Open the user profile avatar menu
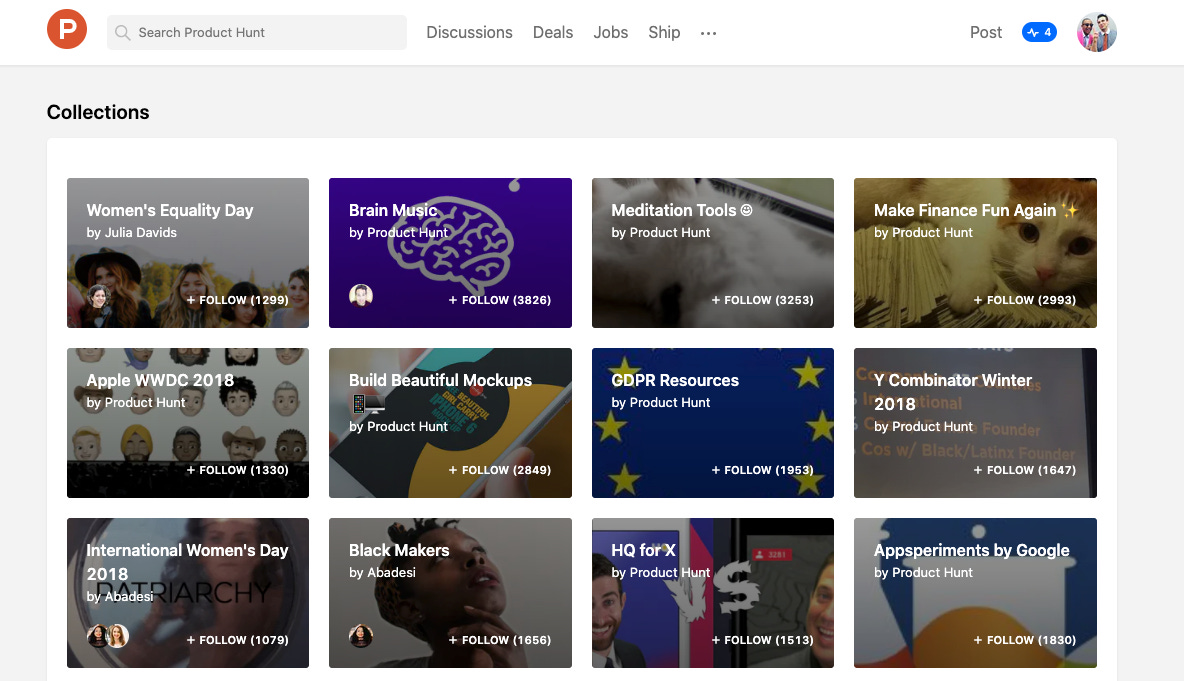This screenshot has width=1184, height=681. click(x=1096, y=32)
